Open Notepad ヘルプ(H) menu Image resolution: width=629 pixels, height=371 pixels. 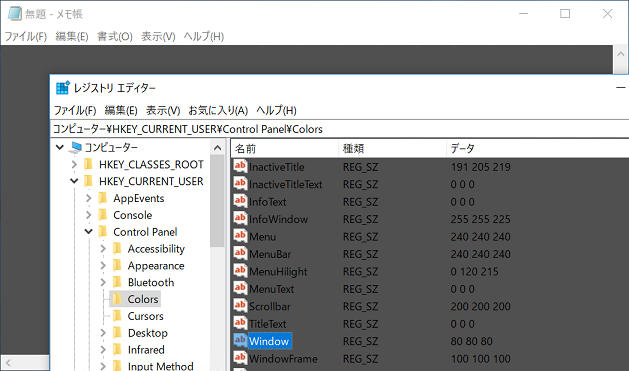(204, 36)
